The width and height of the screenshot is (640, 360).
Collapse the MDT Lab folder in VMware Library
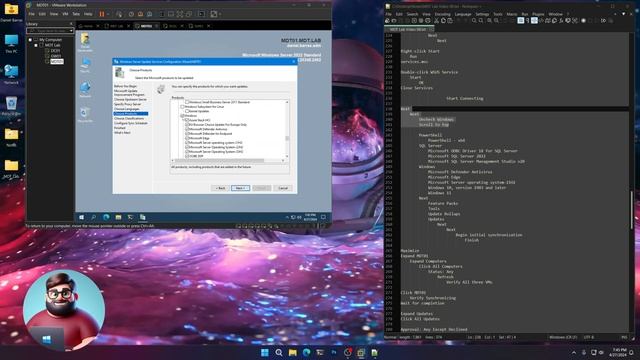pyautogui.click(x=36, y=45)
